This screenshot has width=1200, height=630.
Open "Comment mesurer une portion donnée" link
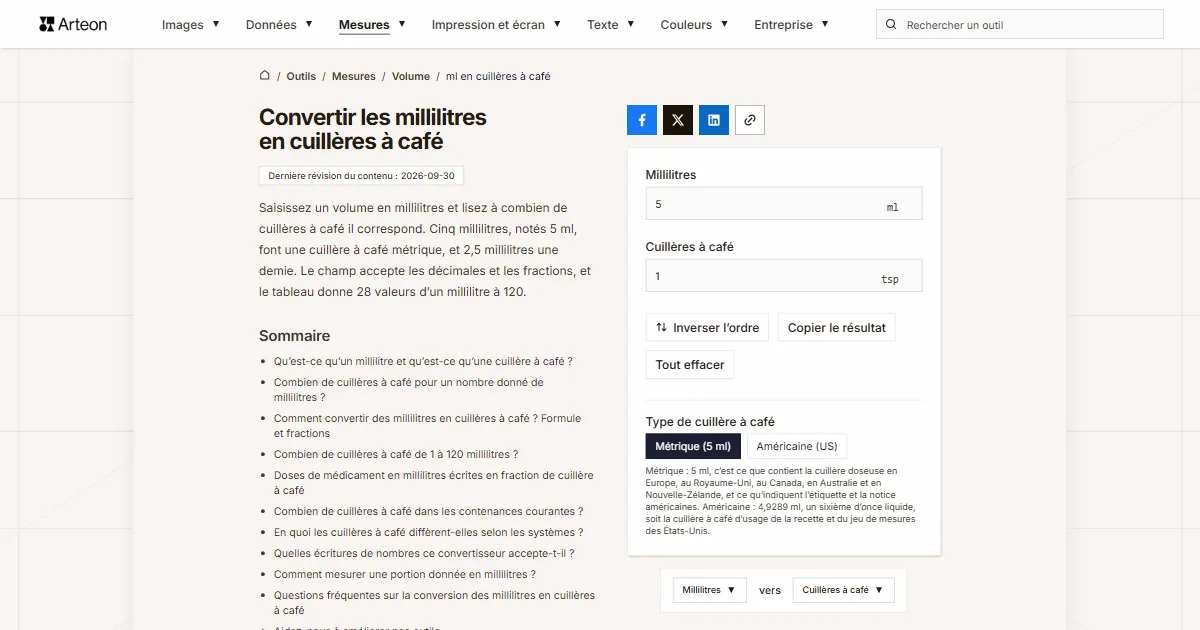pyautogui.click(x=405, y=574)
